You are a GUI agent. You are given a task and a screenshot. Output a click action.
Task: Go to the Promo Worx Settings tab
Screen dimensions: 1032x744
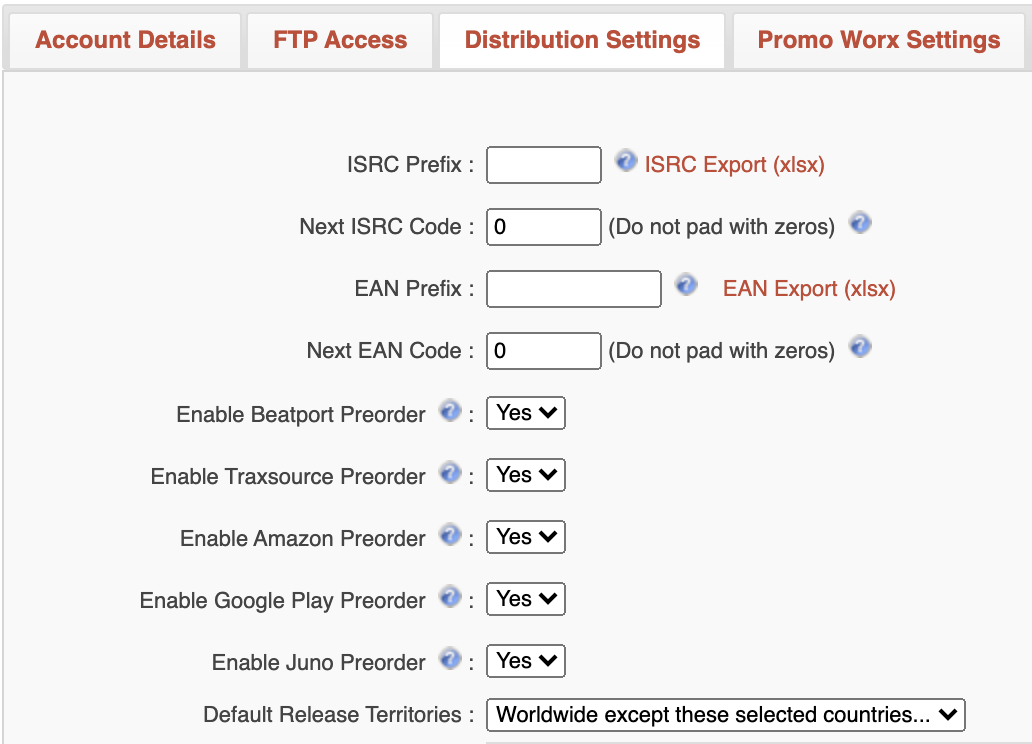[879, 40]
